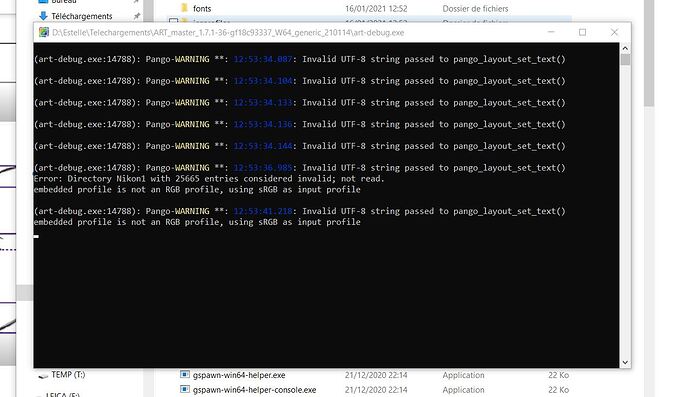The height and width of the screenshot is (397, 690).
Task: Click the art-debug.exe console window icon
Action: (44, 32)
